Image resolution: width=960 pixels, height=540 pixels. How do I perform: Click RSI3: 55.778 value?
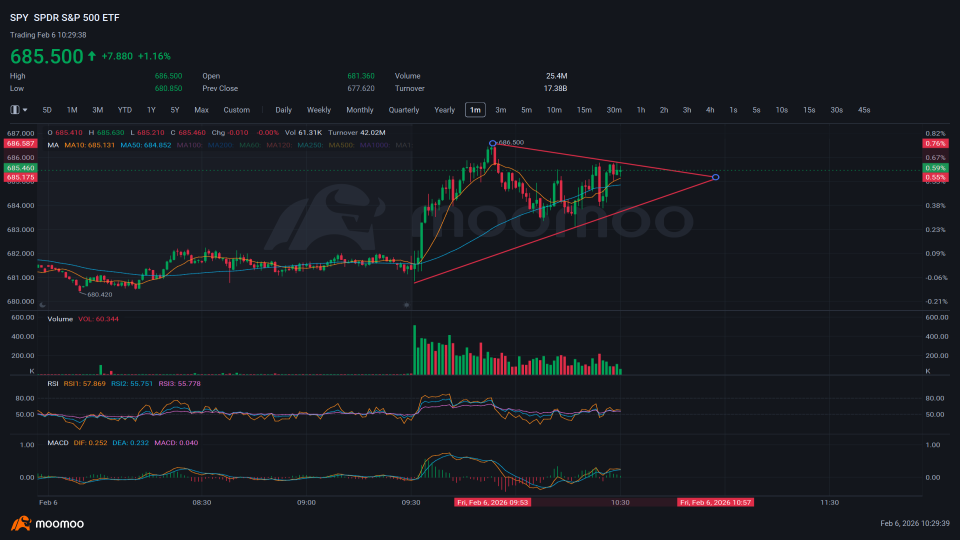tap(179, 384)
